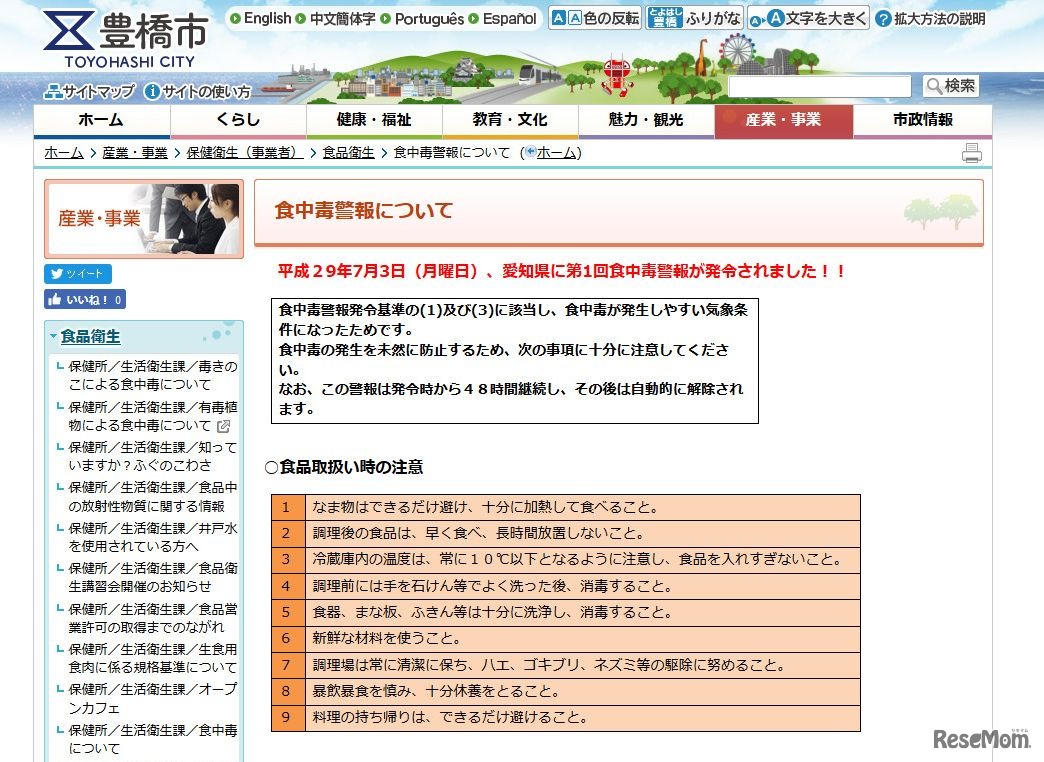Open the くらし navigation tab
Screen dimensions: 1044x762
point(237,120)
